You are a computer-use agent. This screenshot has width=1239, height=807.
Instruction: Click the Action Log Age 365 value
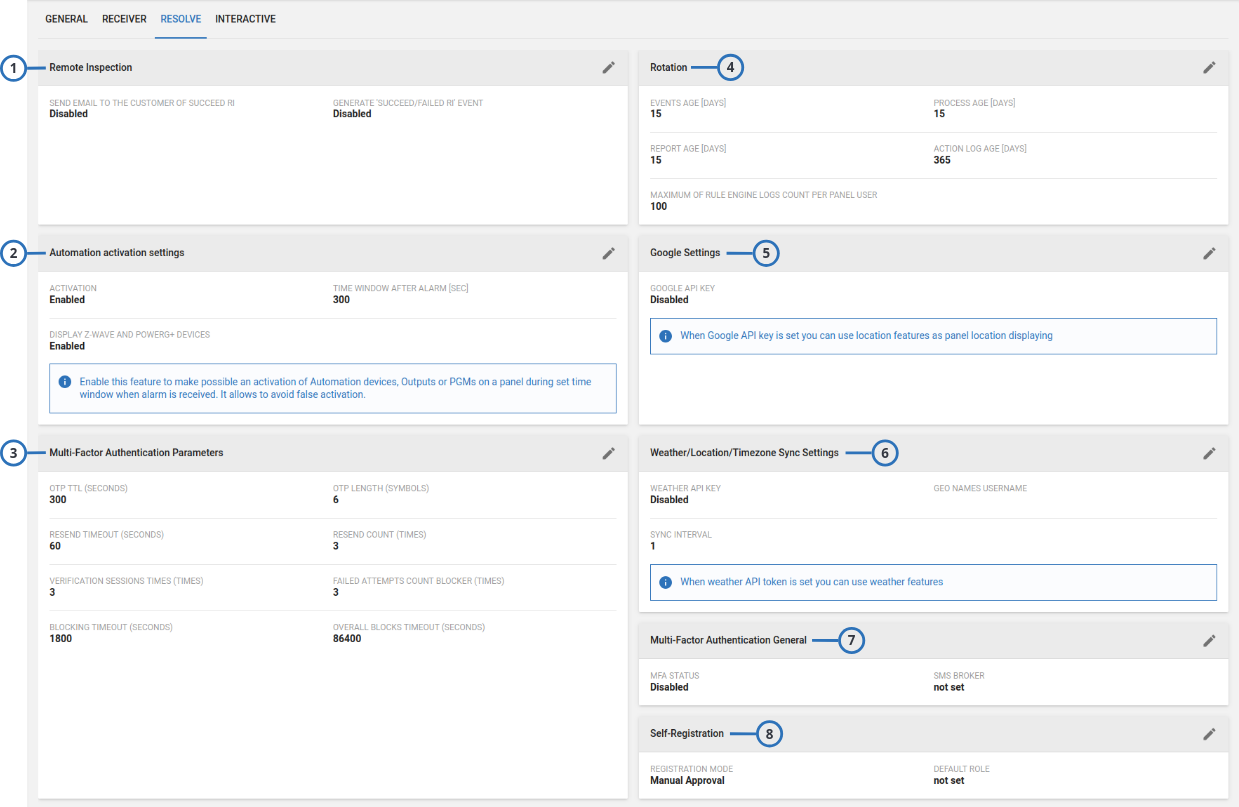[942, 160]
